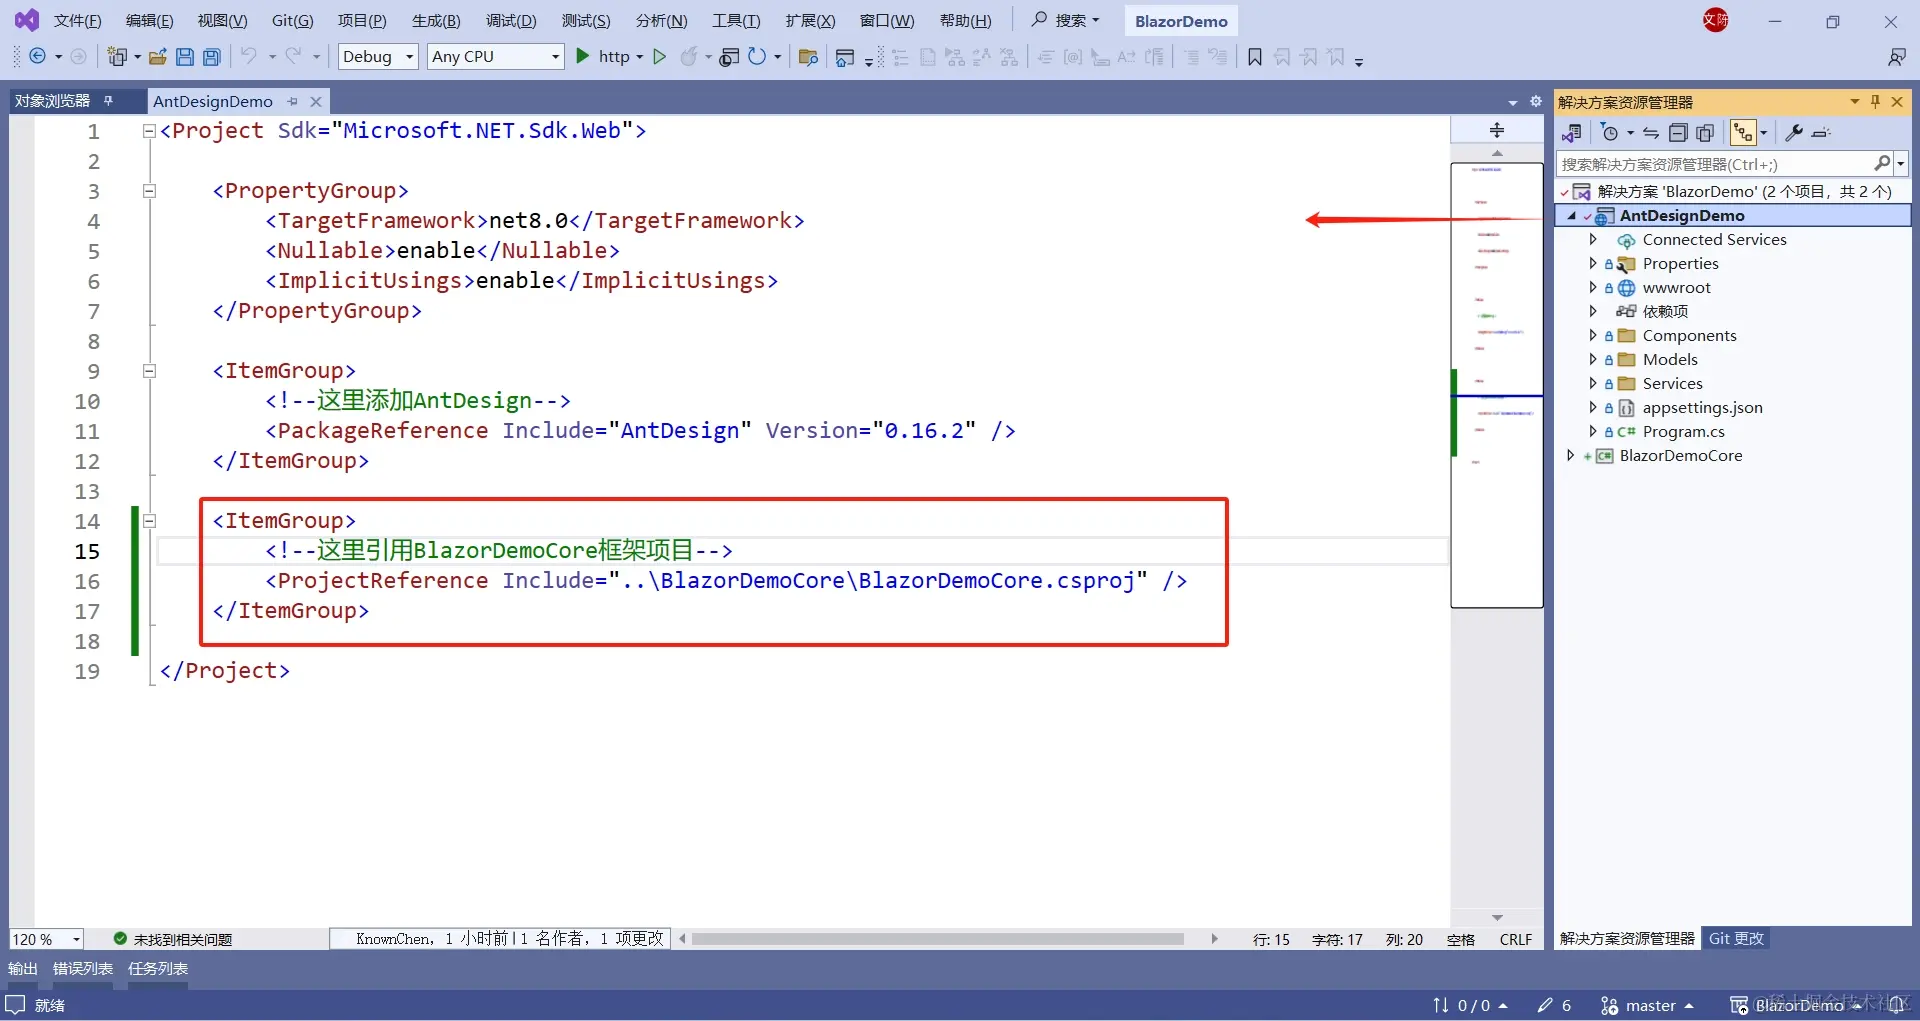Click the 搜索 button in title bar
This screenshot has width=1920, height=1021.
click(1066, 20)
